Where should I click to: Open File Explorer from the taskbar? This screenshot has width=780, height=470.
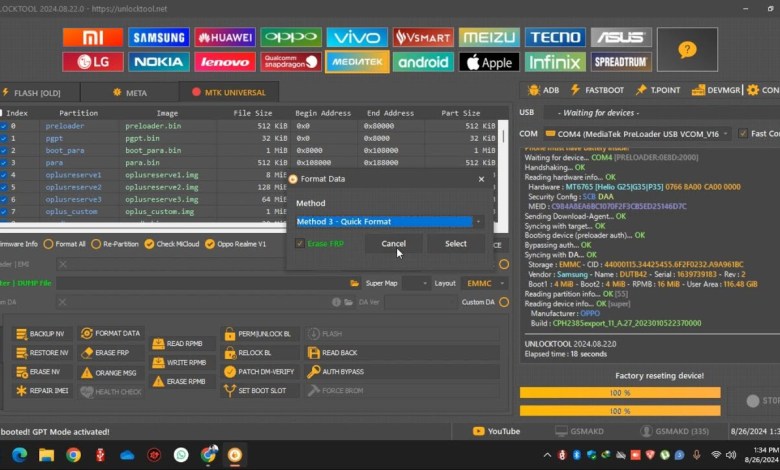point(46,455)
